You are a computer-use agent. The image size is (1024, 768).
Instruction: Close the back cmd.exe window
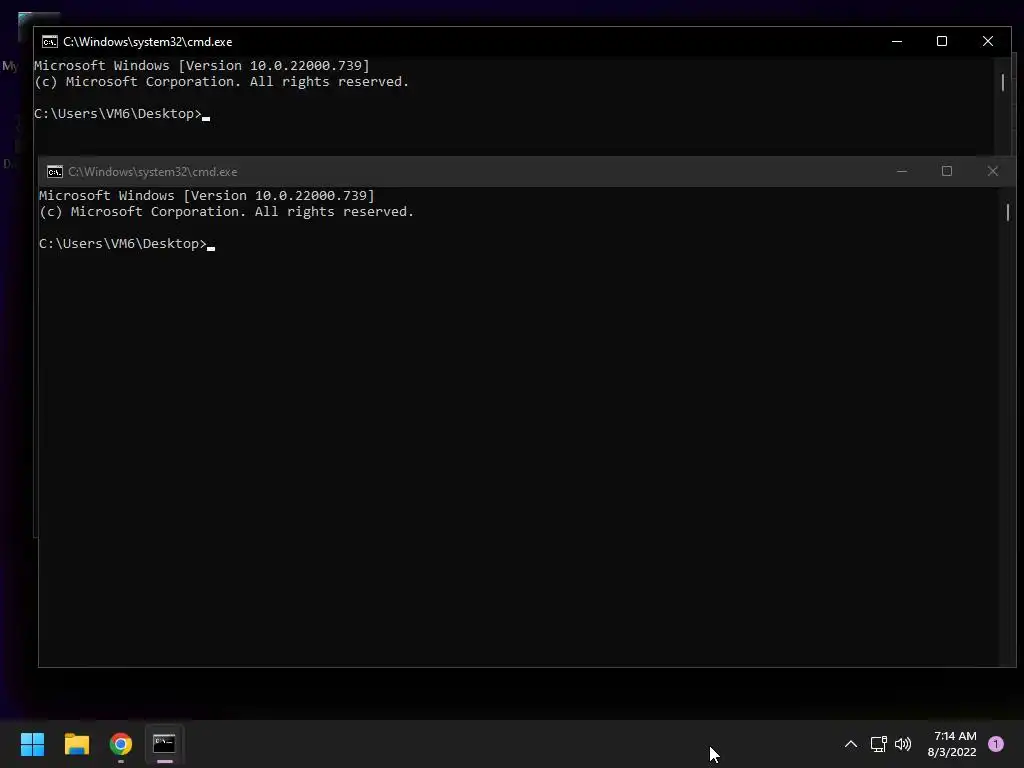[988, 41]
